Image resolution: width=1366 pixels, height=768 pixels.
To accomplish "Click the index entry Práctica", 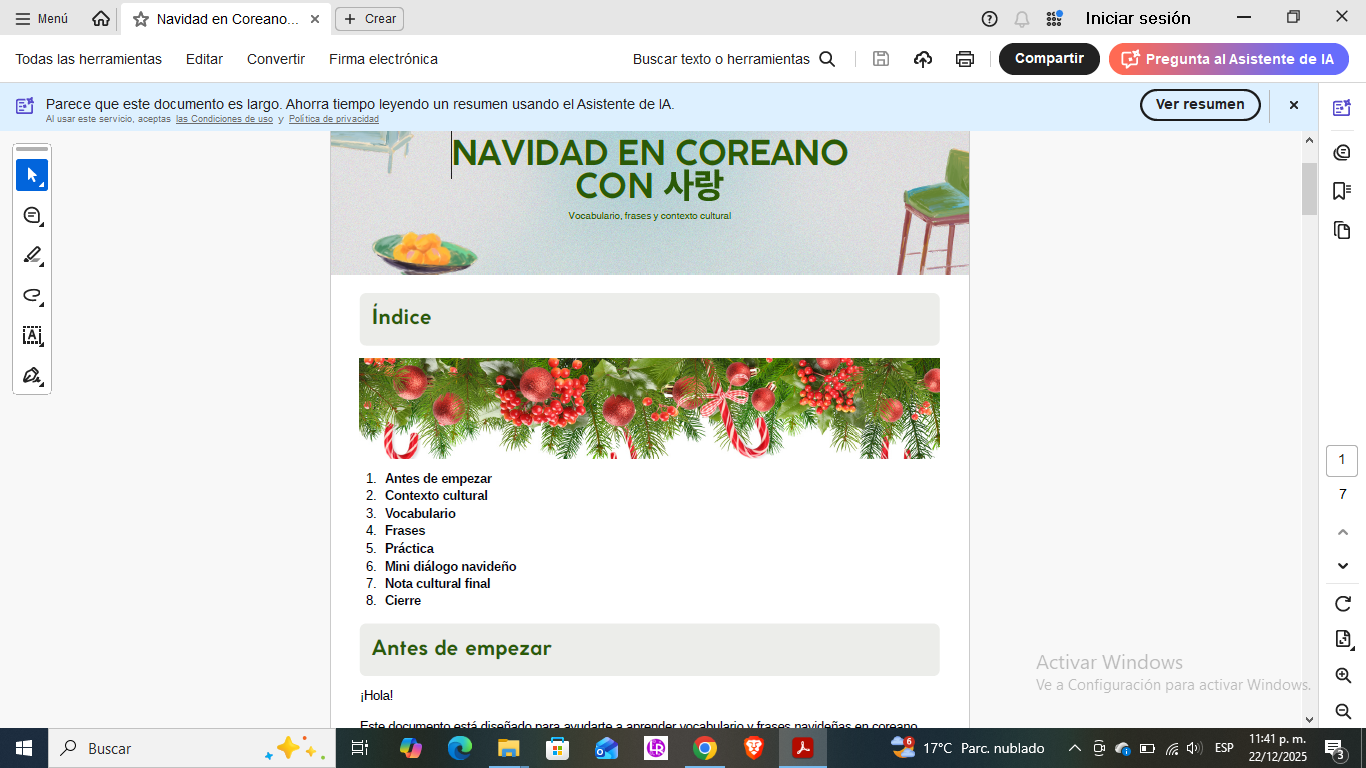I will pos(409,548).
